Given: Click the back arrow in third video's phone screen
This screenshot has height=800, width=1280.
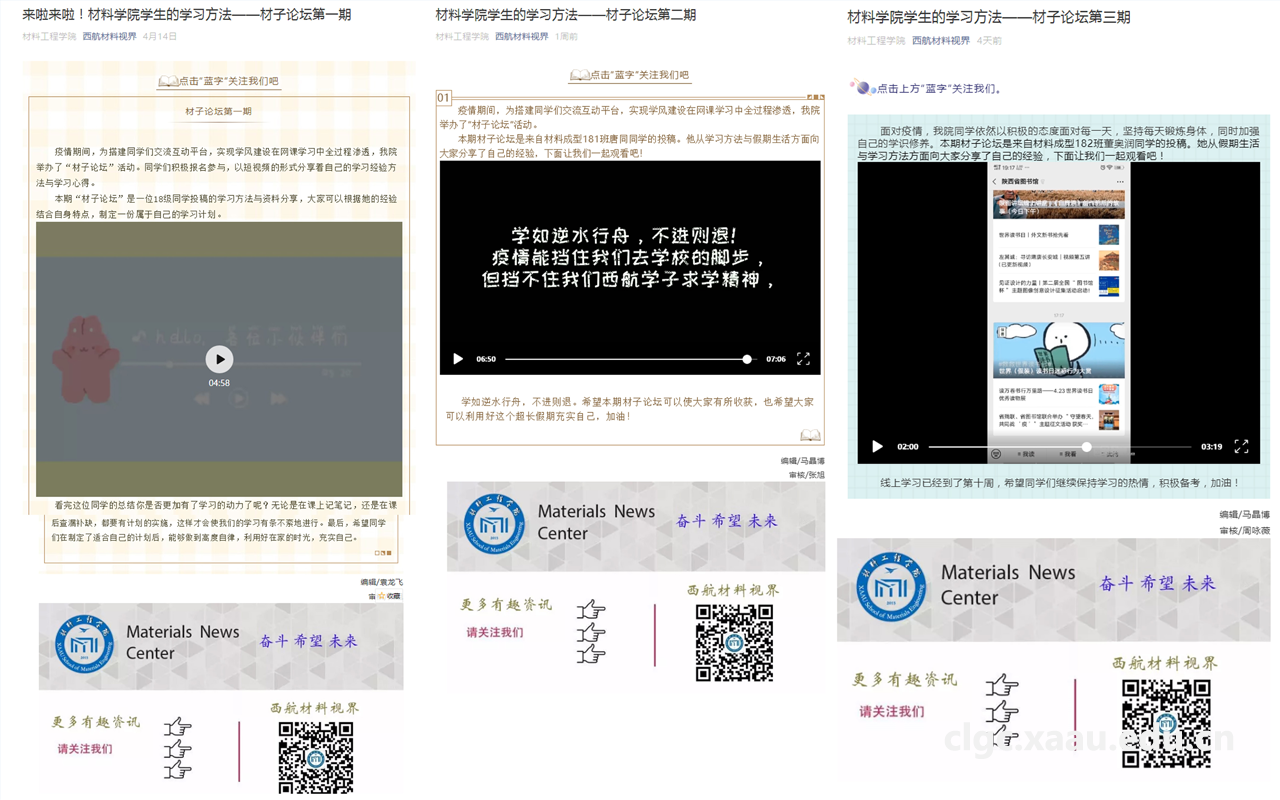Looking at the screenshot, I should [995, 182].
